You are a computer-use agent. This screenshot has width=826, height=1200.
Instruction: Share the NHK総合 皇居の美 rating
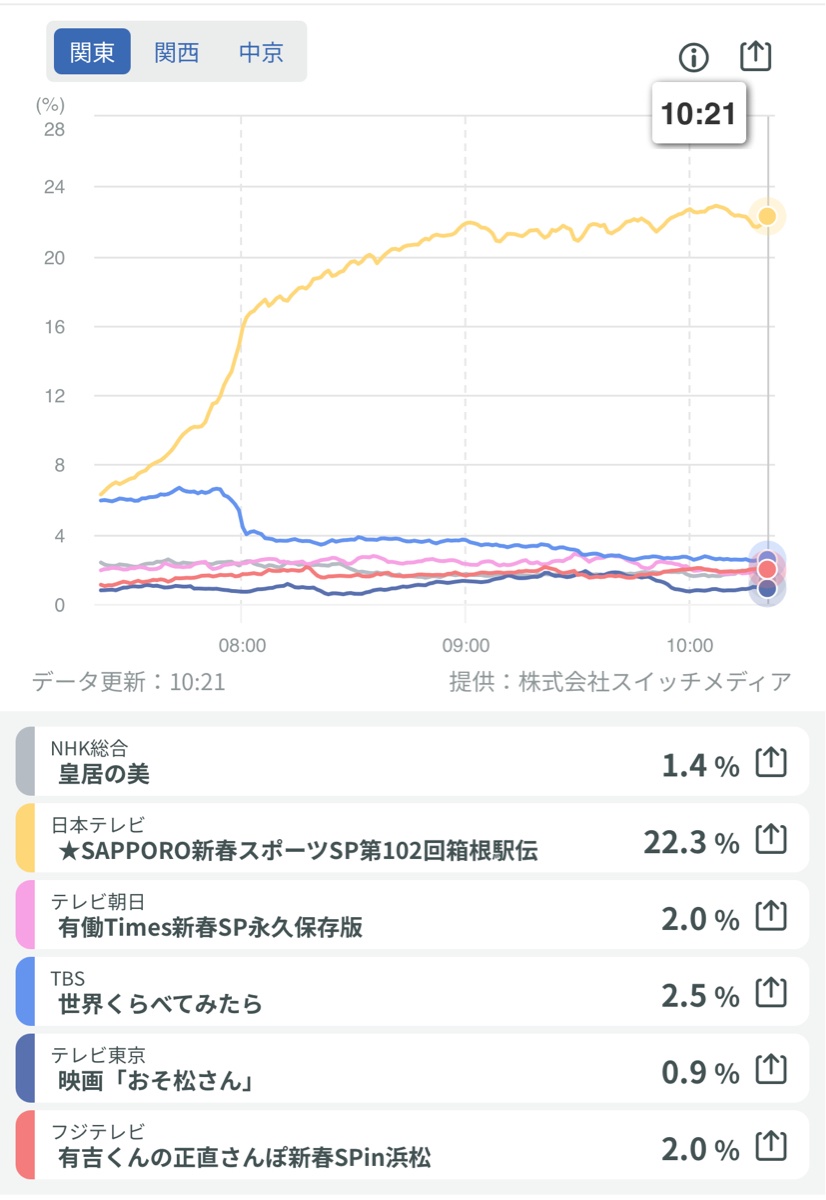pos(771,763)
